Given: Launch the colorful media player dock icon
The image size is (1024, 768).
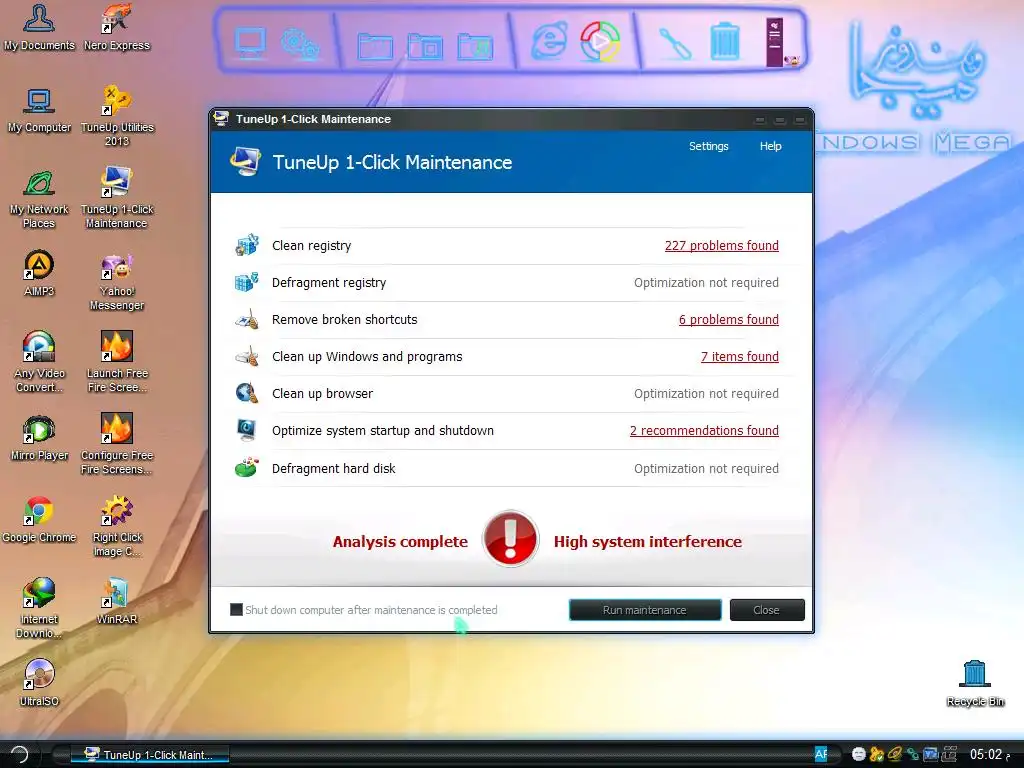Looking at the screenshot, I should coord(600,42).
